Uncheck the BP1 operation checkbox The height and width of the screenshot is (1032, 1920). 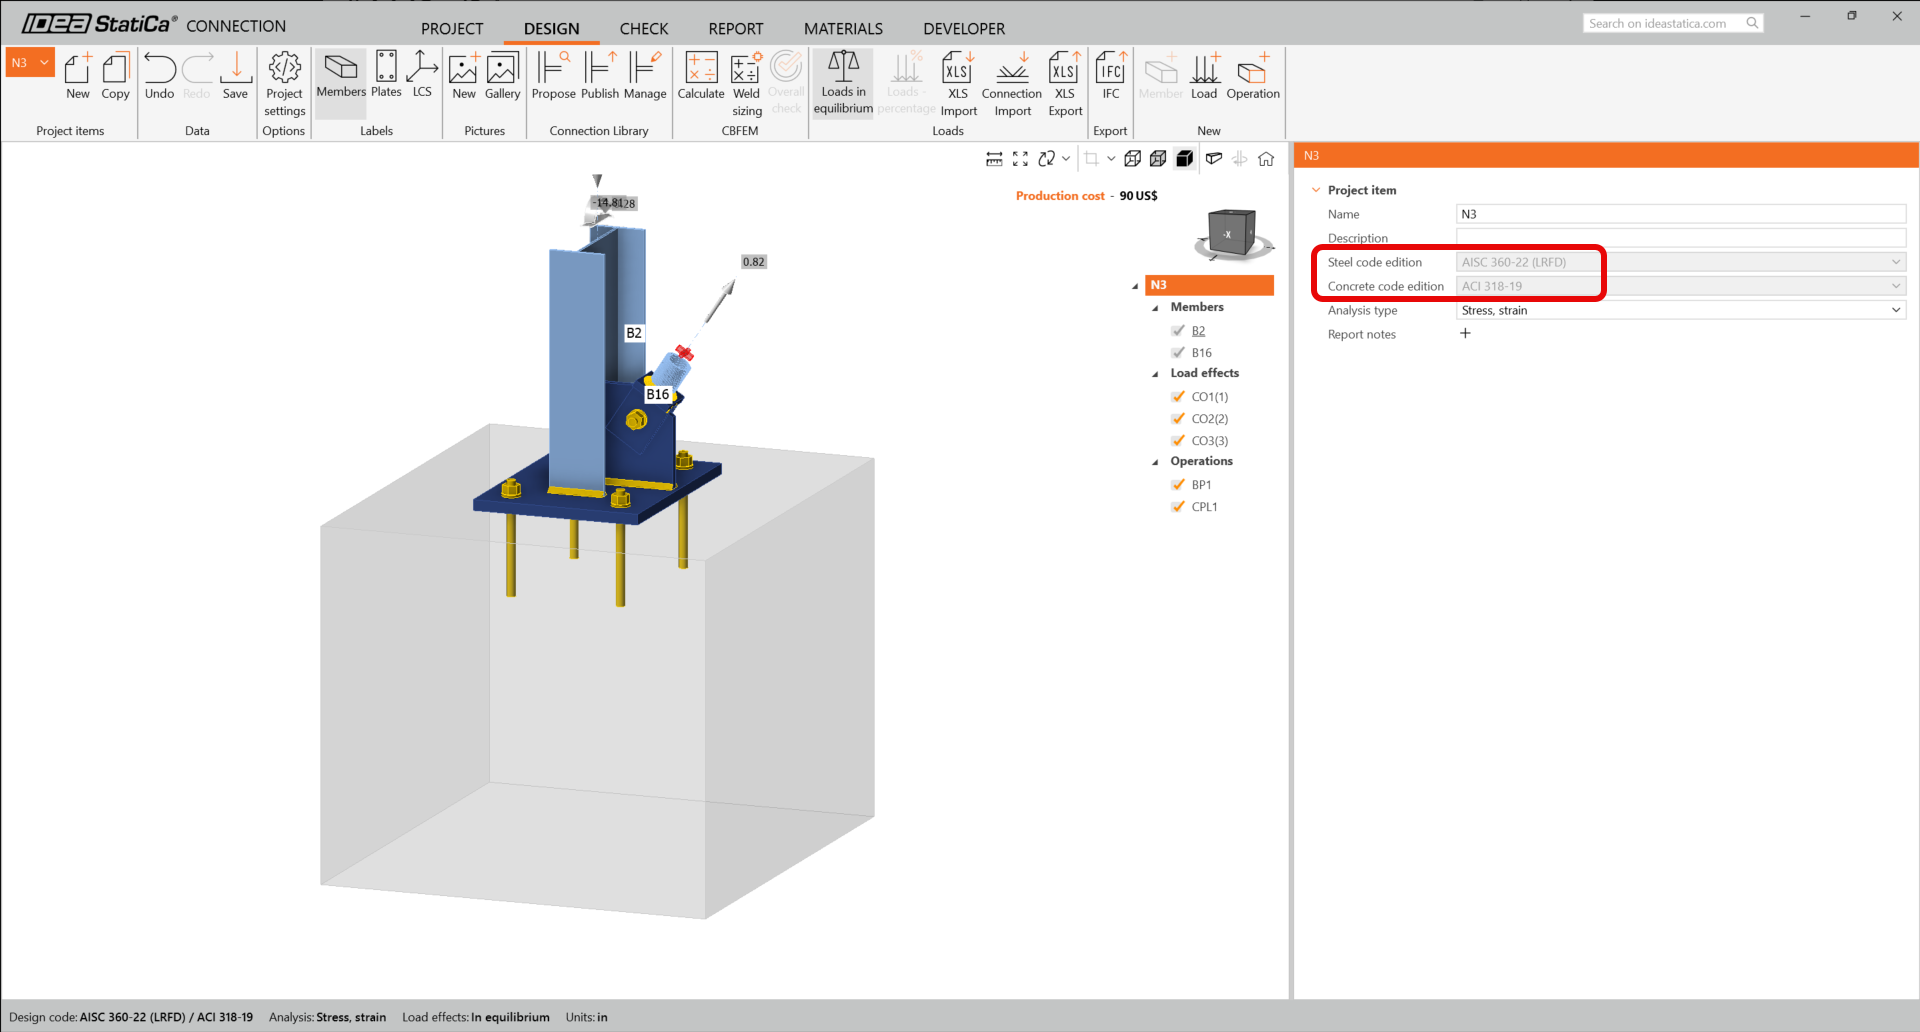point(1178,484)
